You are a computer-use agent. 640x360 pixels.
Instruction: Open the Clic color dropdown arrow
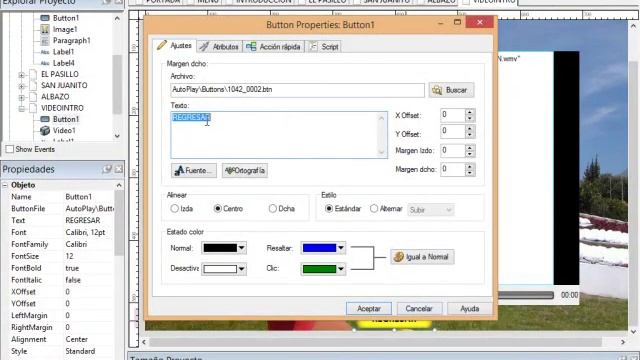coord(341,269)
